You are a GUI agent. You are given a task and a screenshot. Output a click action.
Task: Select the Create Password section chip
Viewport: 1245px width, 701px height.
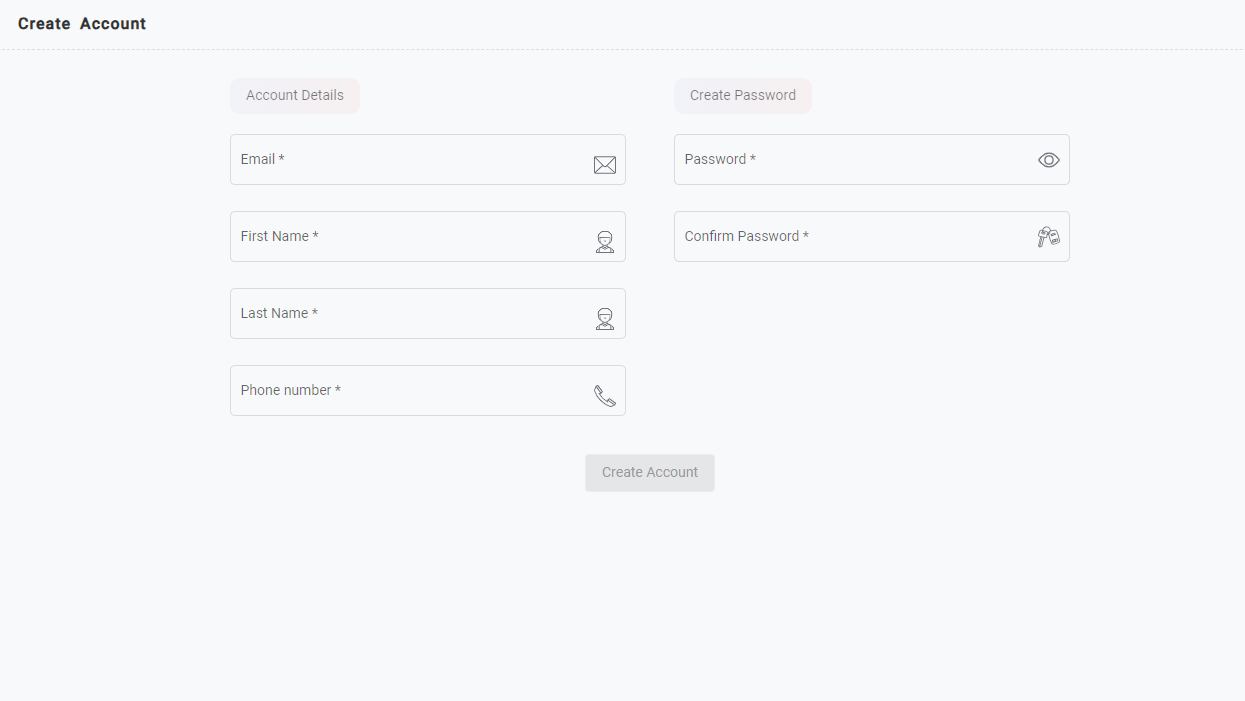pos(742,96)
